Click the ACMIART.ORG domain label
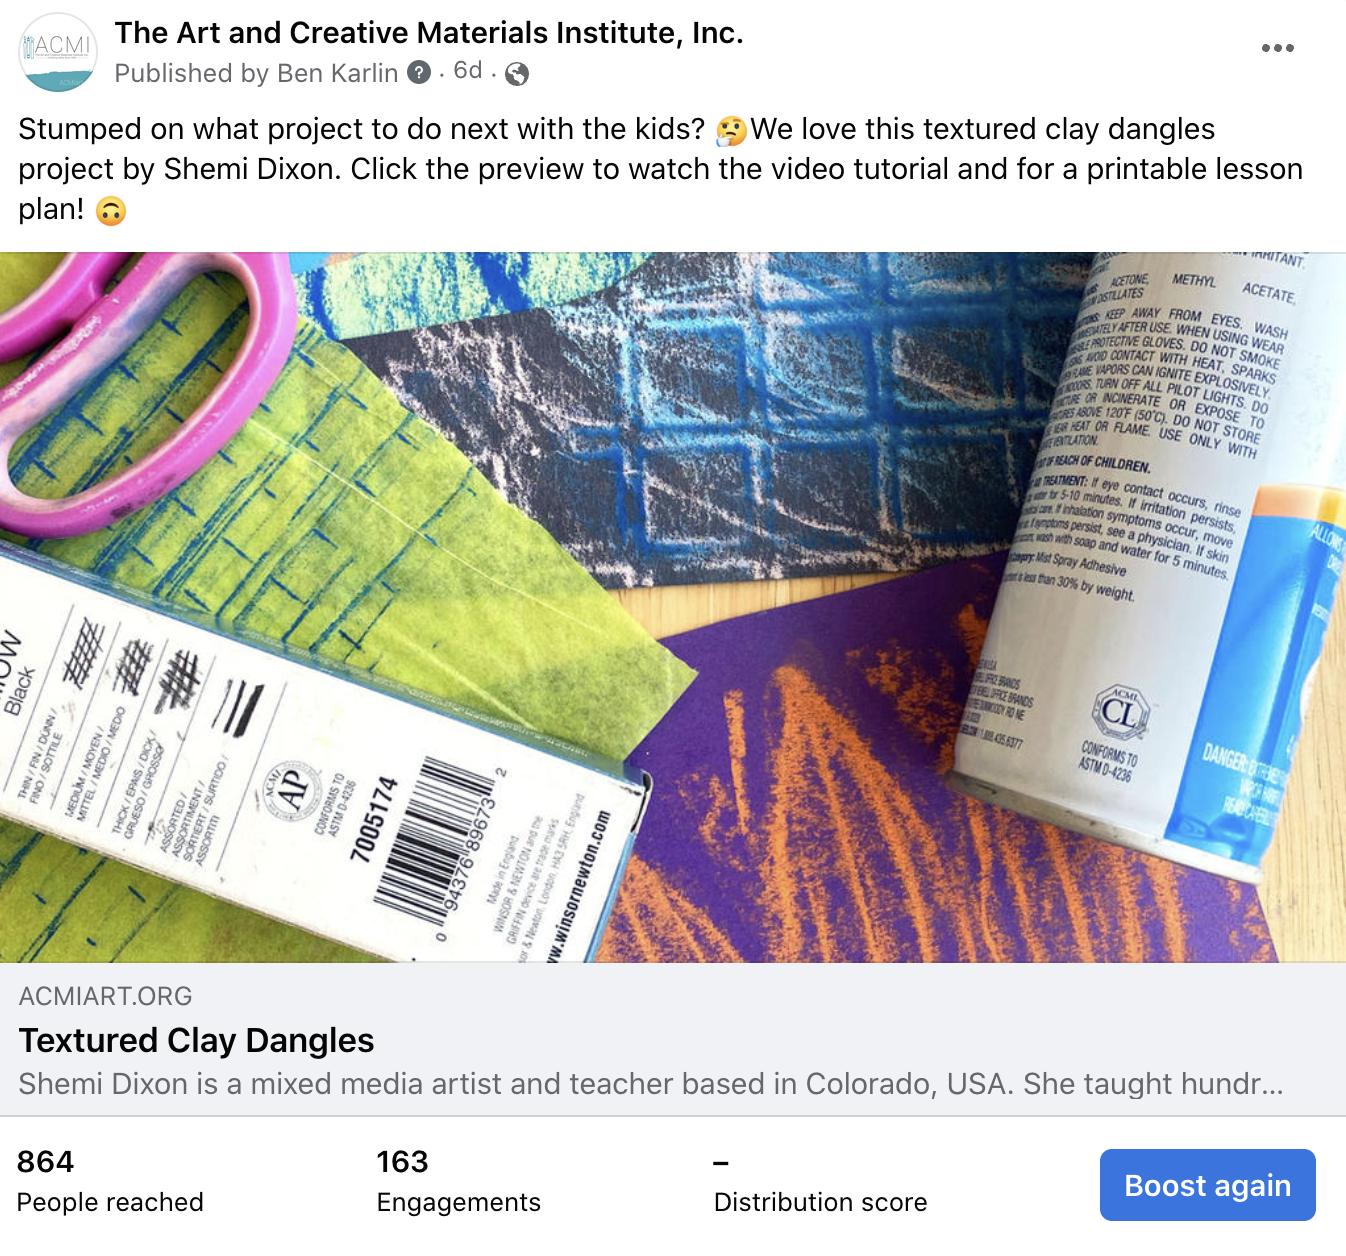Viewport: 1346px width, 1256px height. coord(105,995)
